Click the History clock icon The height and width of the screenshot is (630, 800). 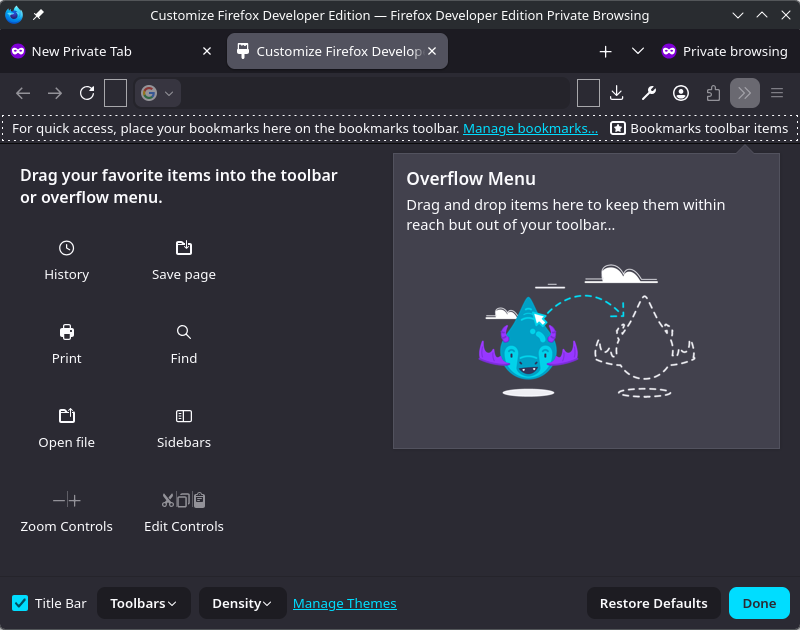pos(66,248)
